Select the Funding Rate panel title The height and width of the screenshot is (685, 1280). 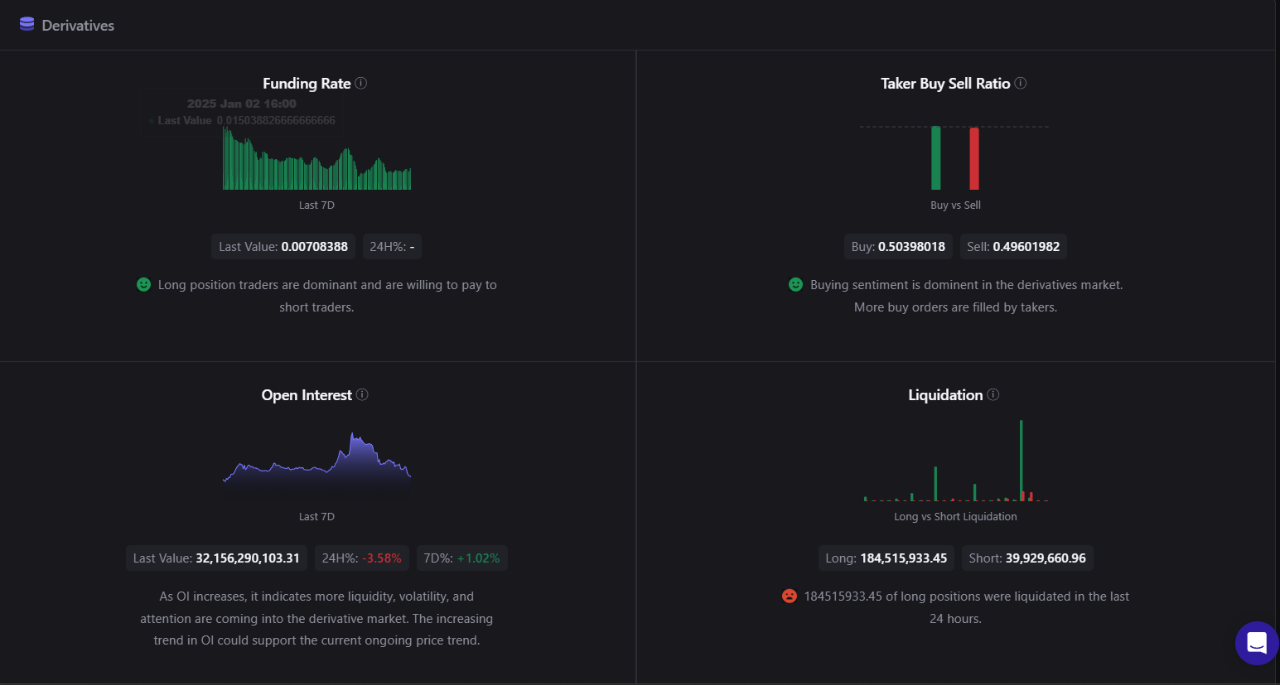[306, 83]
